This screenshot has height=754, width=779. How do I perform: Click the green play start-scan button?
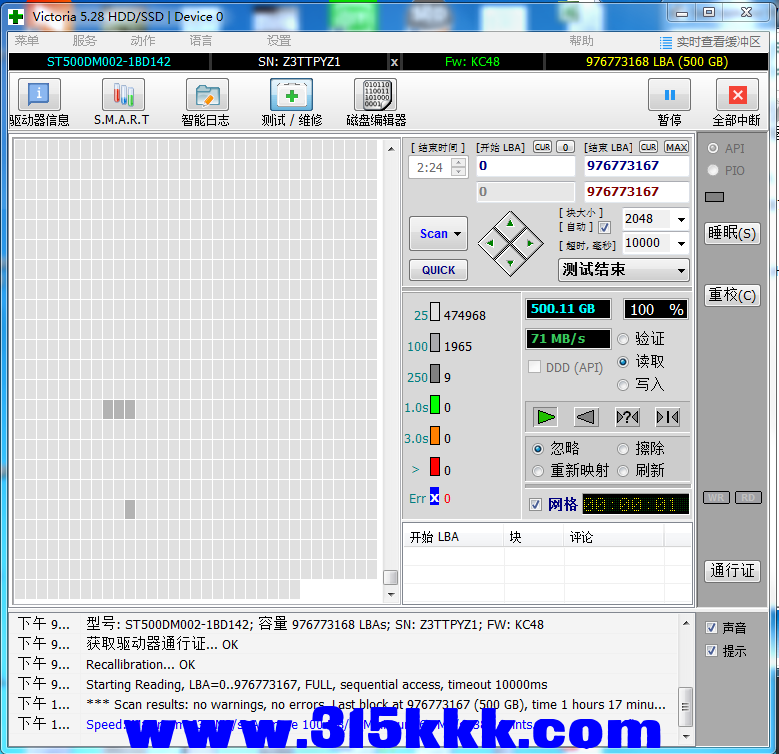[545, 417]
